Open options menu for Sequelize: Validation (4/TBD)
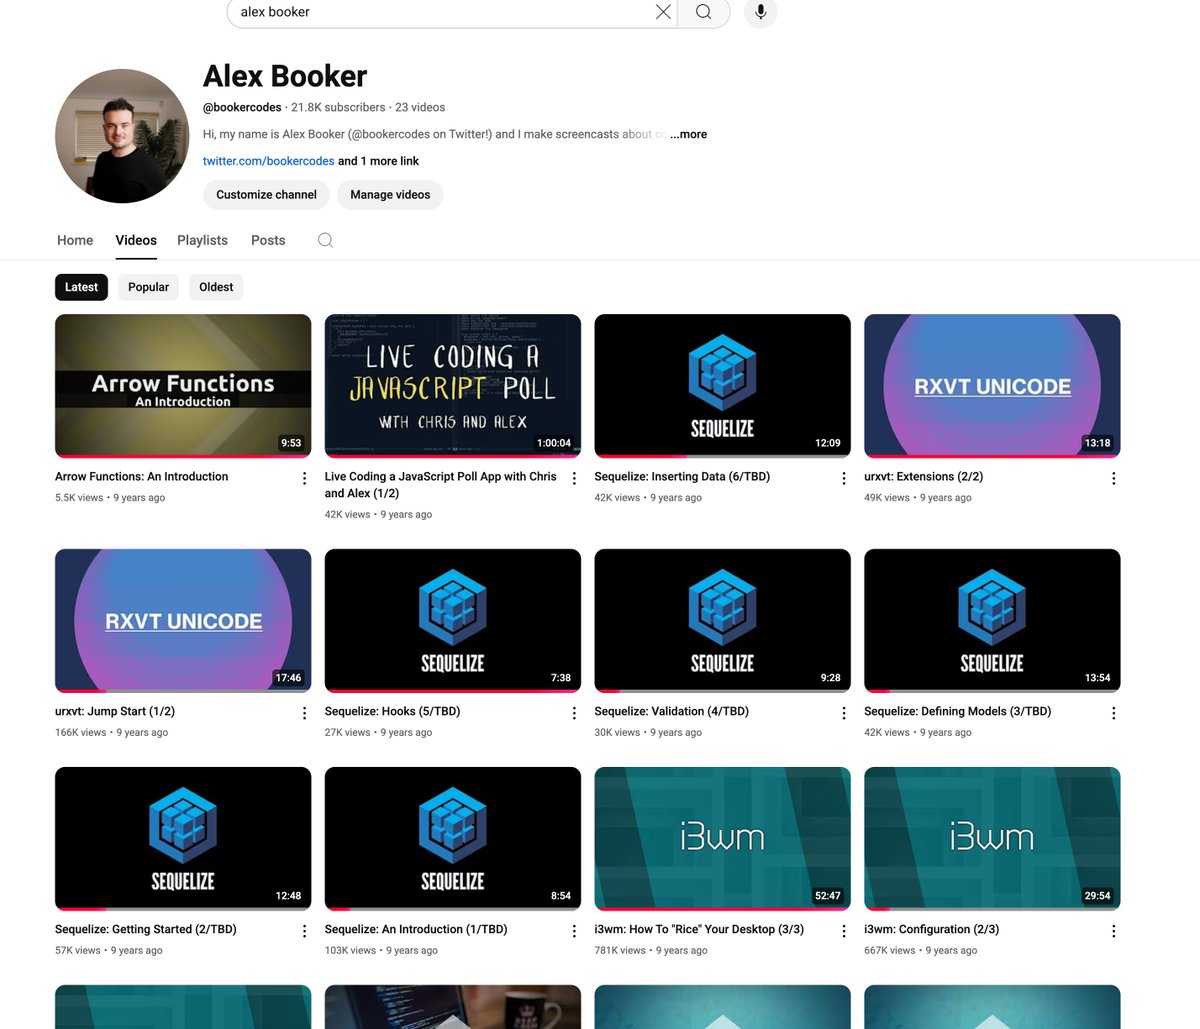1200x1029 pixels. click(844, 713)
